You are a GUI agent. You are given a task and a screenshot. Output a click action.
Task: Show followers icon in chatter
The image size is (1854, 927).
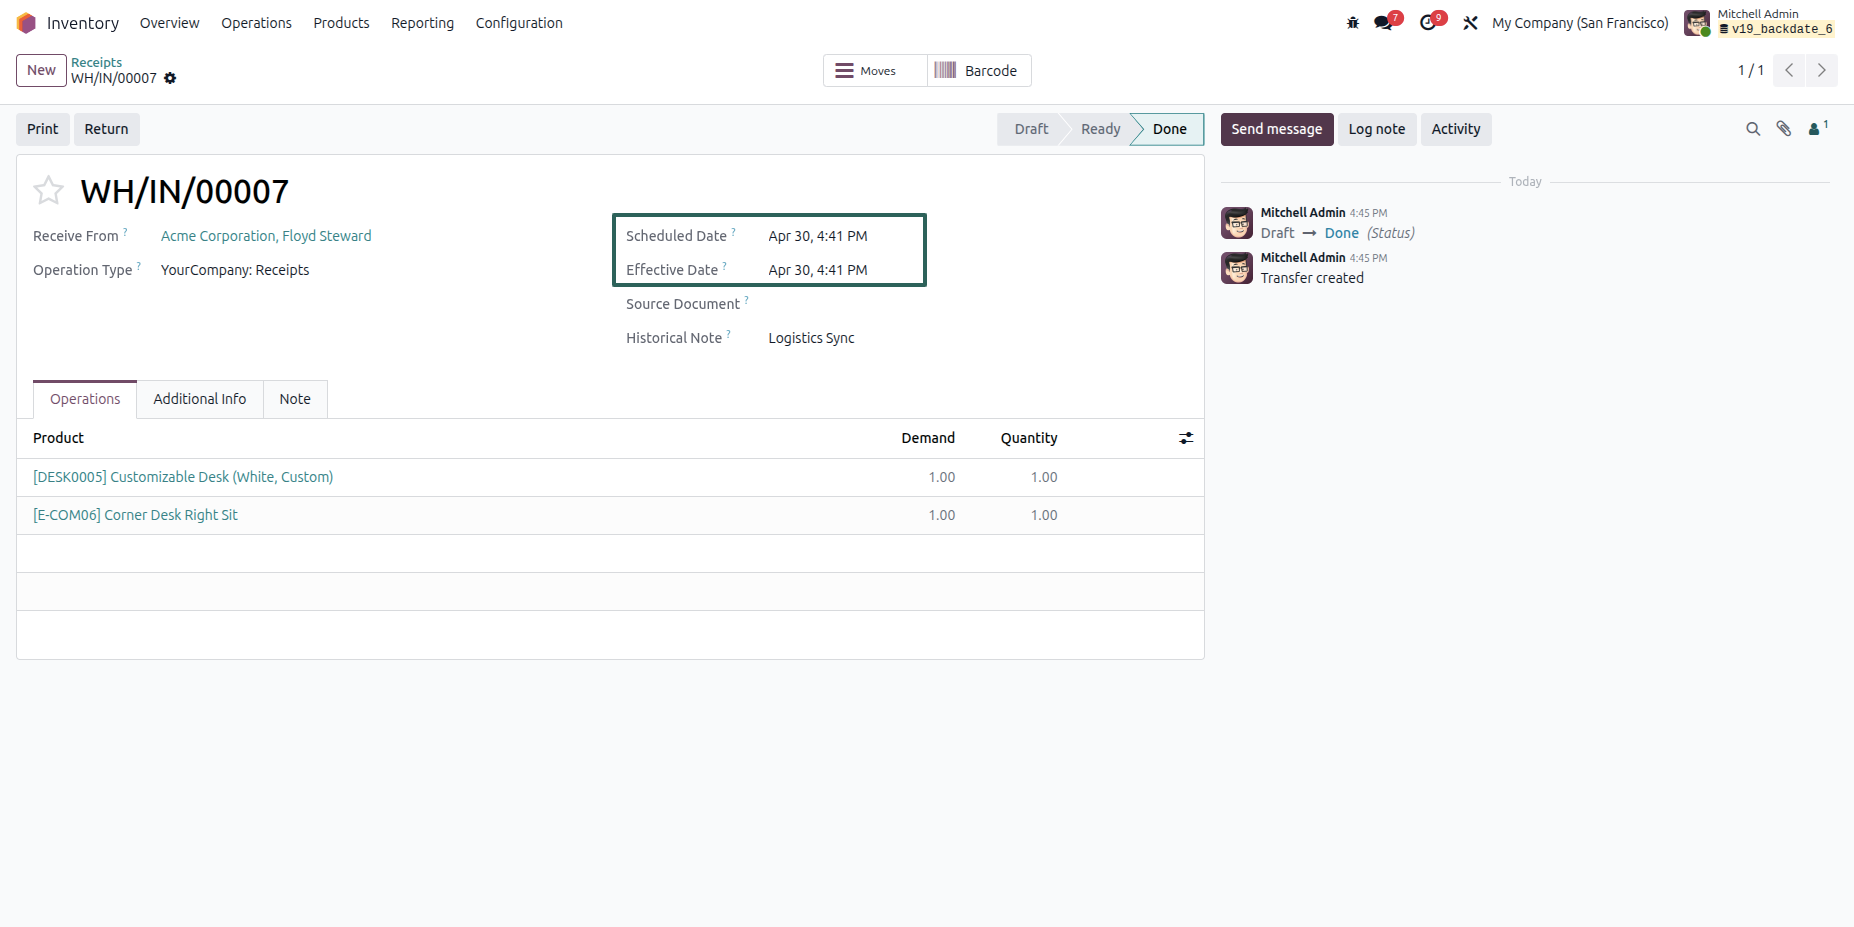click(x=1817, y=128)
